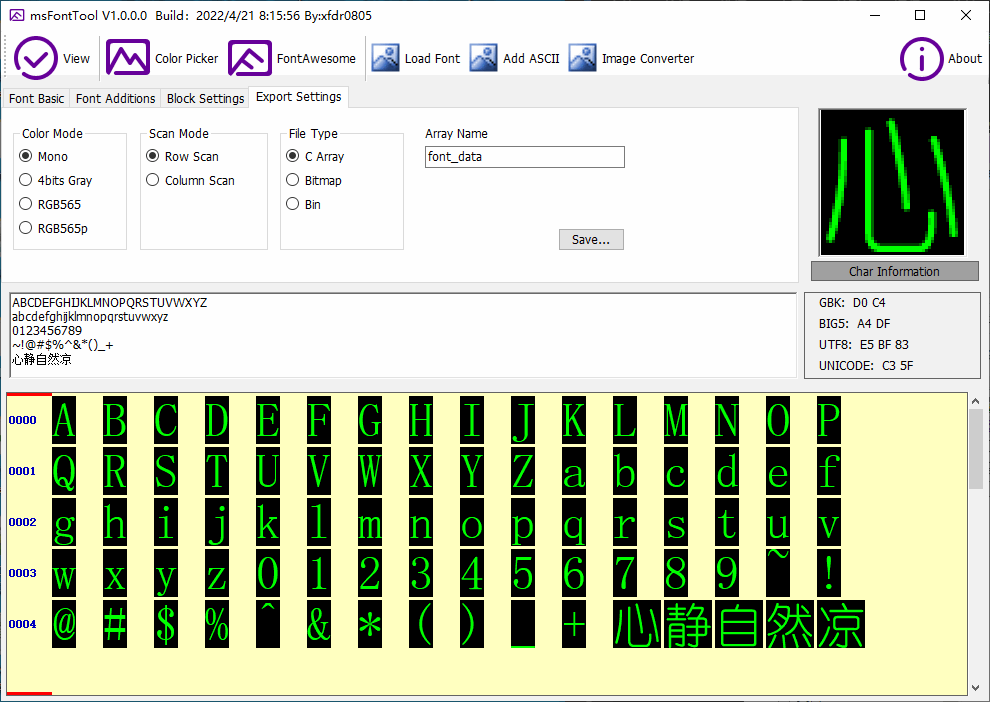Select Mono color mode
Viewport: 990px width, 702px height.
[44, 156]
